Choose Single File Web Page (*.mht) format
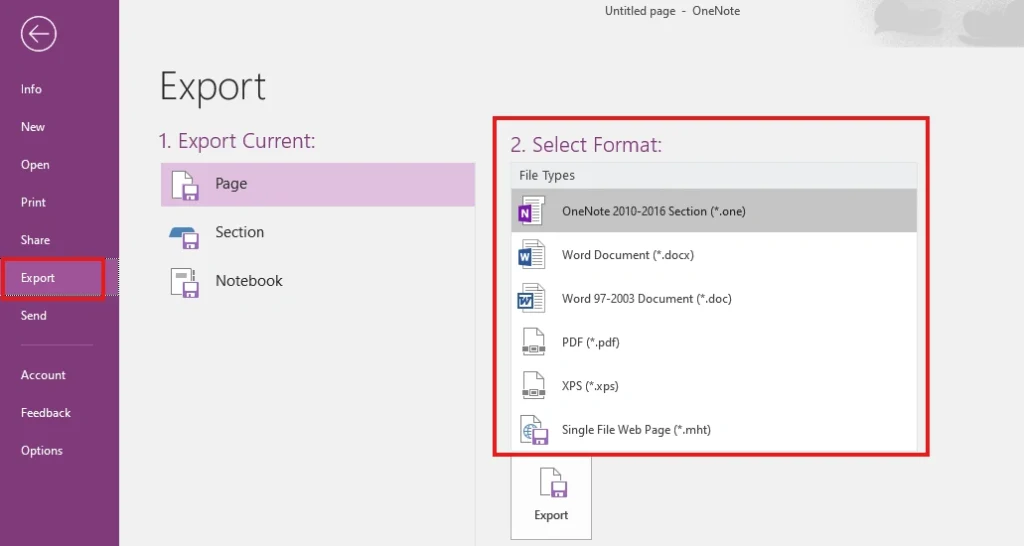1024x546 pixels. [714, 429]
